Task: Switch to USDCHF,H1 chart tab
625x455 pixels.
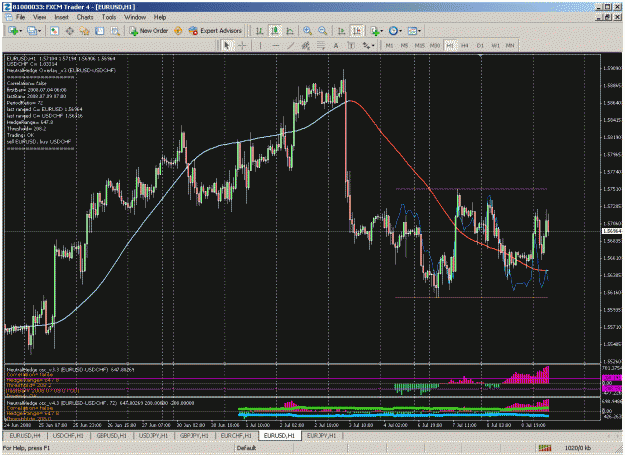Action: click(68, 435)
